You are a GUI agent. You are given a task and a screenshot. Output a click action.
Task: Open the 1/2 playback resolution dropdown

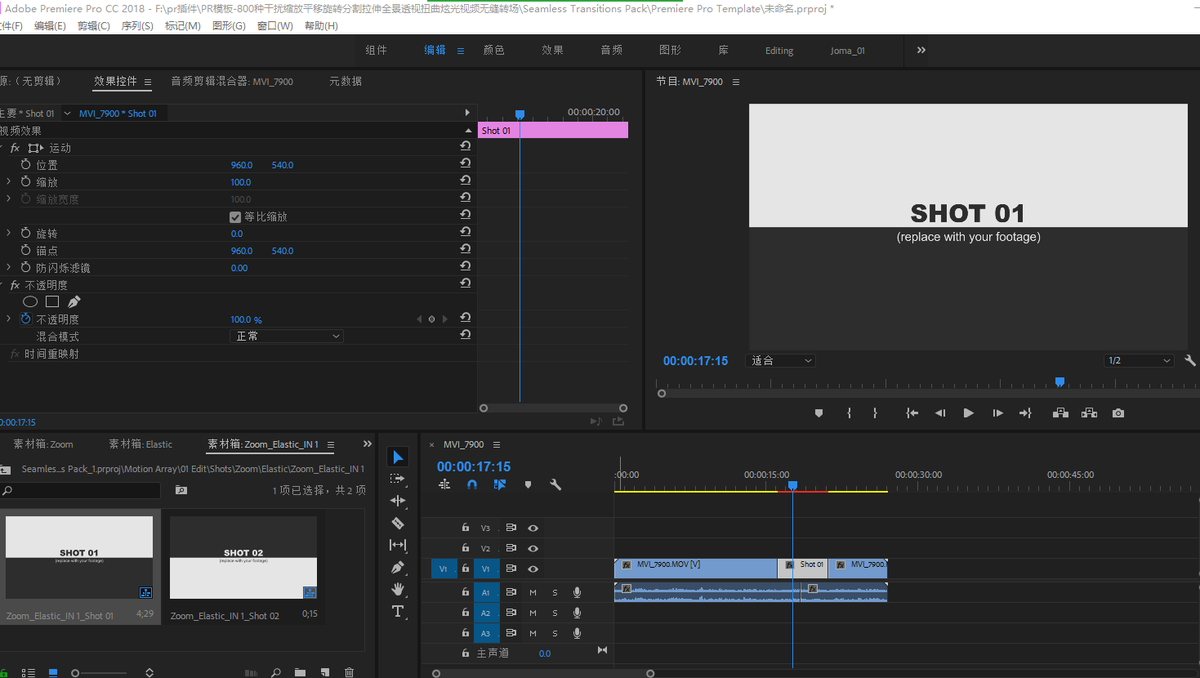(1138, 361)
